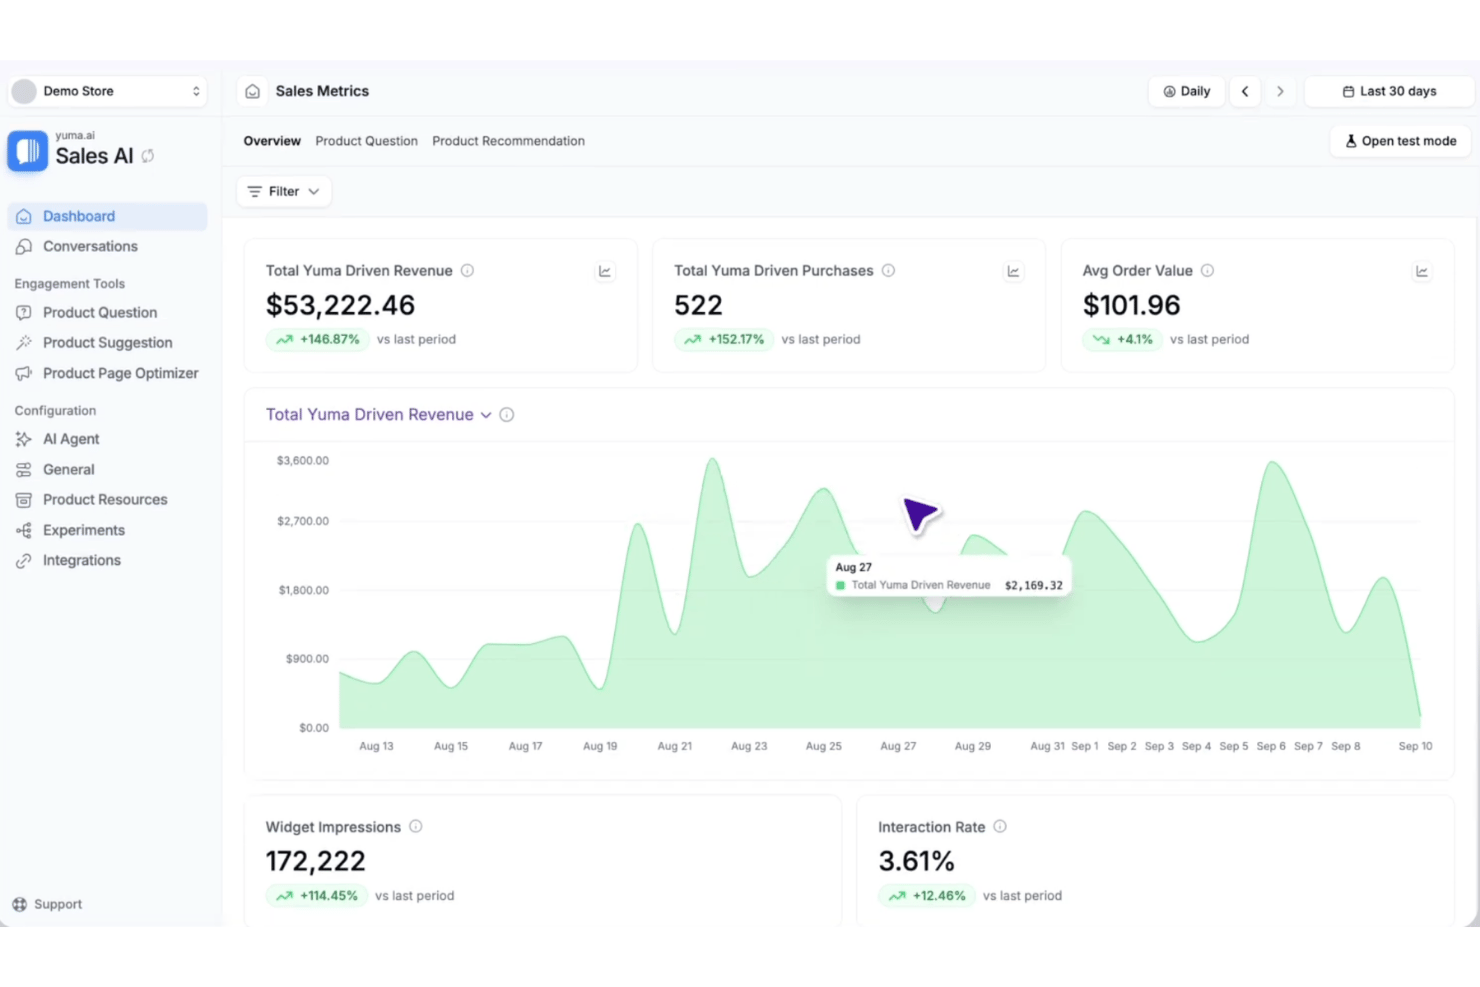Click the +12.46% trend badge
The width and height of the screenshot is (1480, 987).
927,895
